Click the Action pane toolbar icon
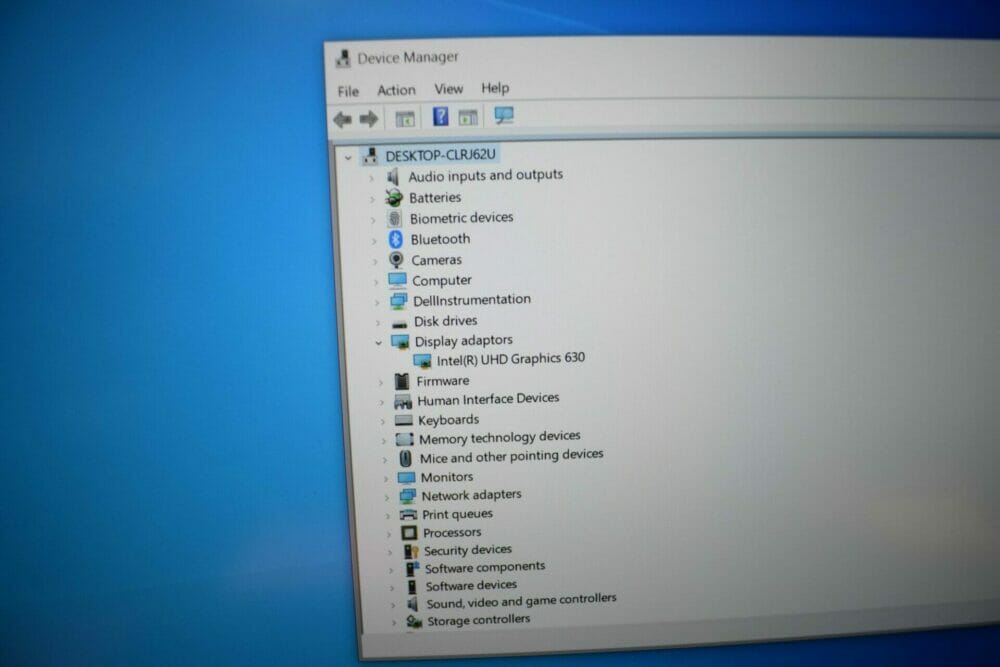Image resolution: width=1000 pixels, height=667 pixels. (x=467, y=117)
